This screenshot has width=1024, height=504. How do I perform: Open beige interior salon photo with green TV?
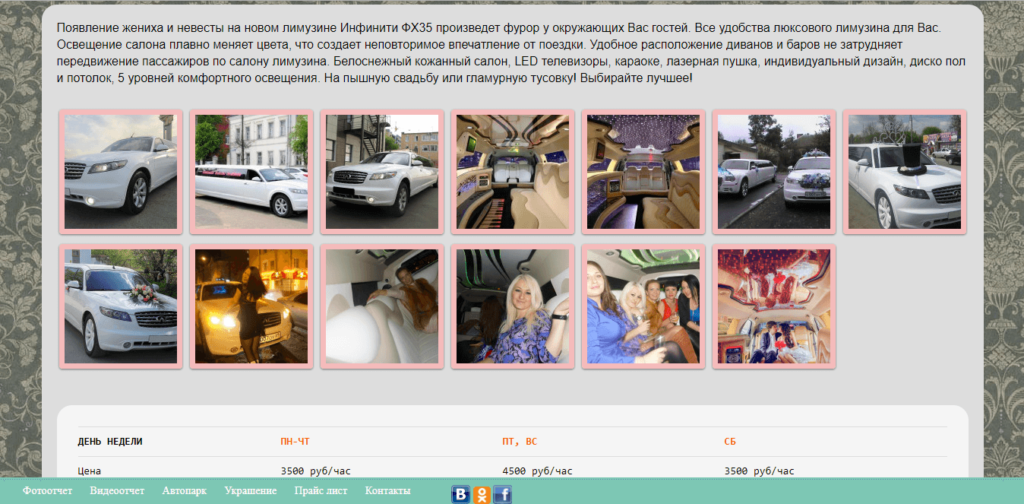pyautogui.click(x=513, y=172)
